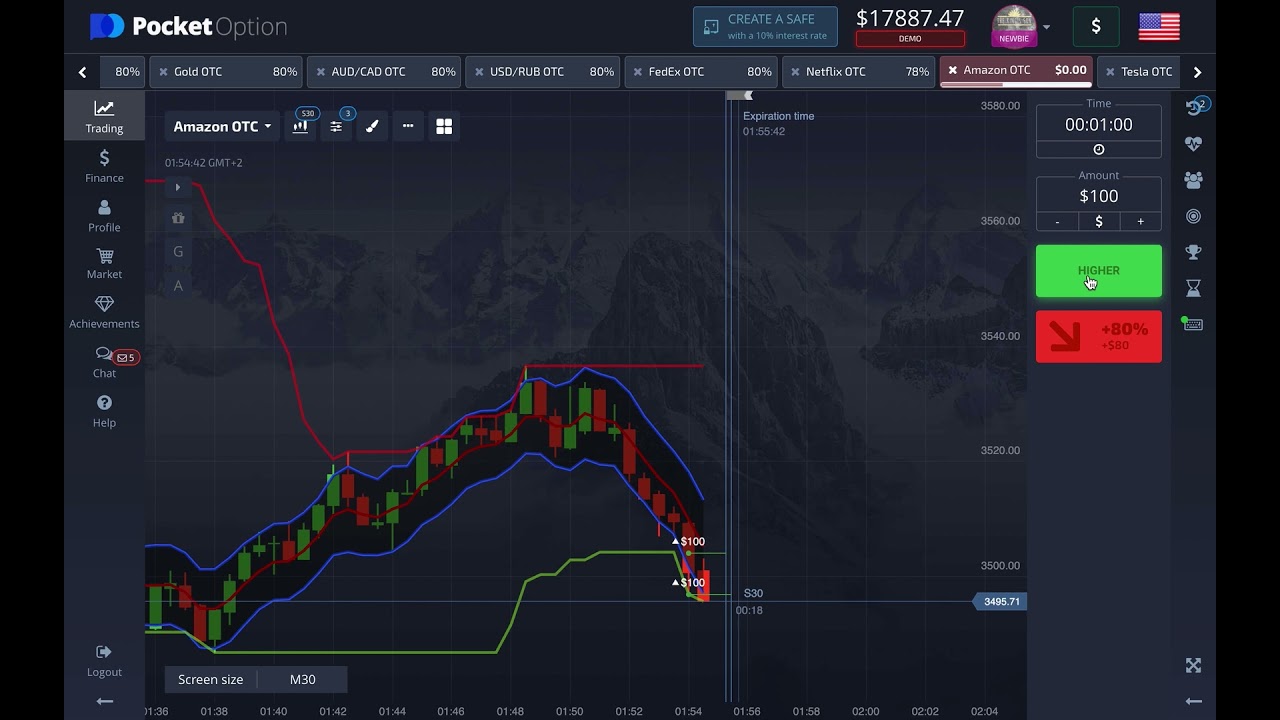This screenshot has width=1280, height=720.
Task: Collapse the left sidebar with arrow
Action: pos(104,701)
